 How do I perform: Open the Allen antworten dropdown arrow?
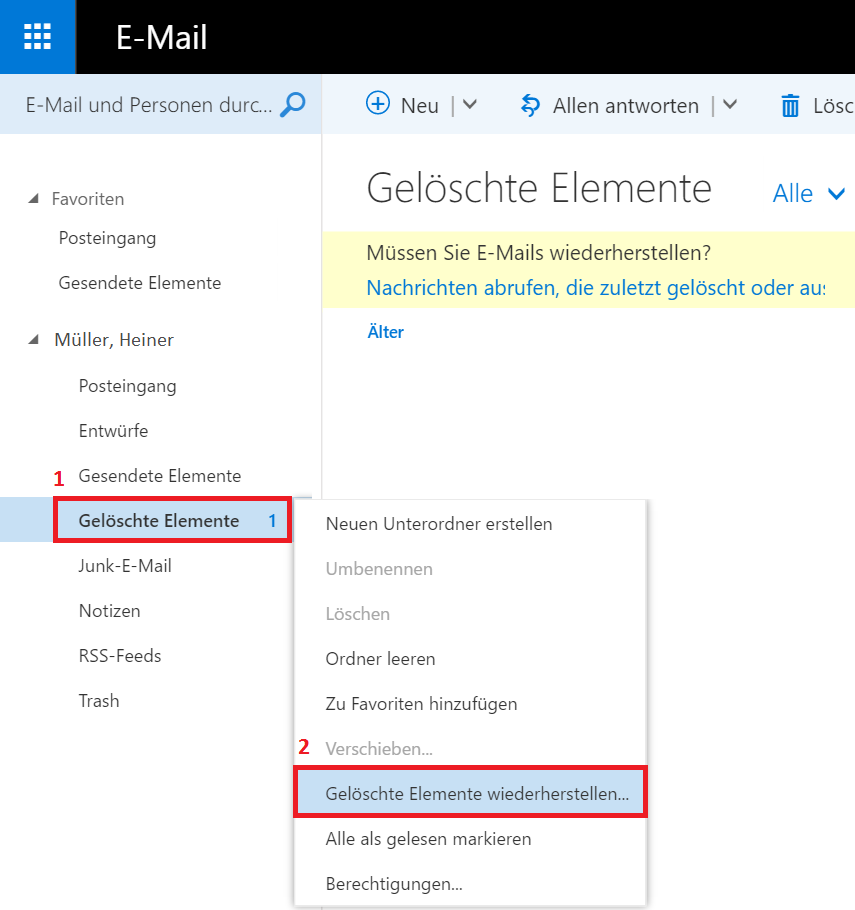(730, 105)
